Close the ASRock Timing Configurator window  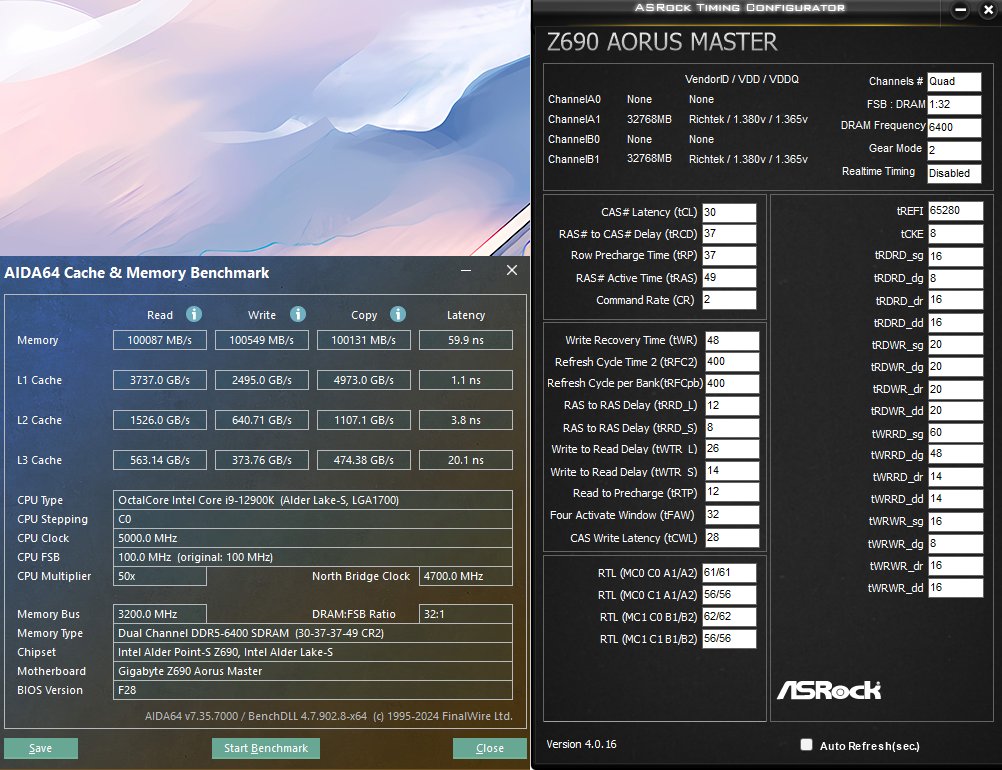(x=988, y=10)
